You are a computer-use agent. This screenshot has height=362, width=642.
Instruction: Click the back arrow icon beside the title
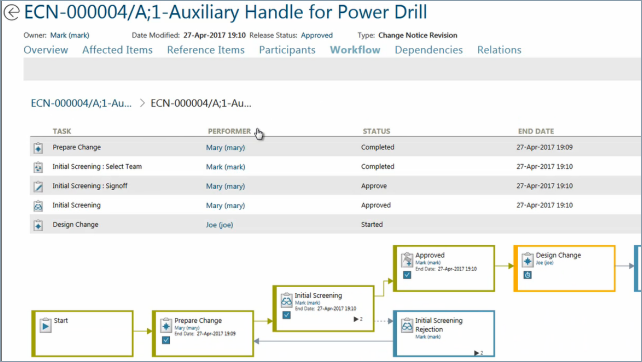(11, 12)
